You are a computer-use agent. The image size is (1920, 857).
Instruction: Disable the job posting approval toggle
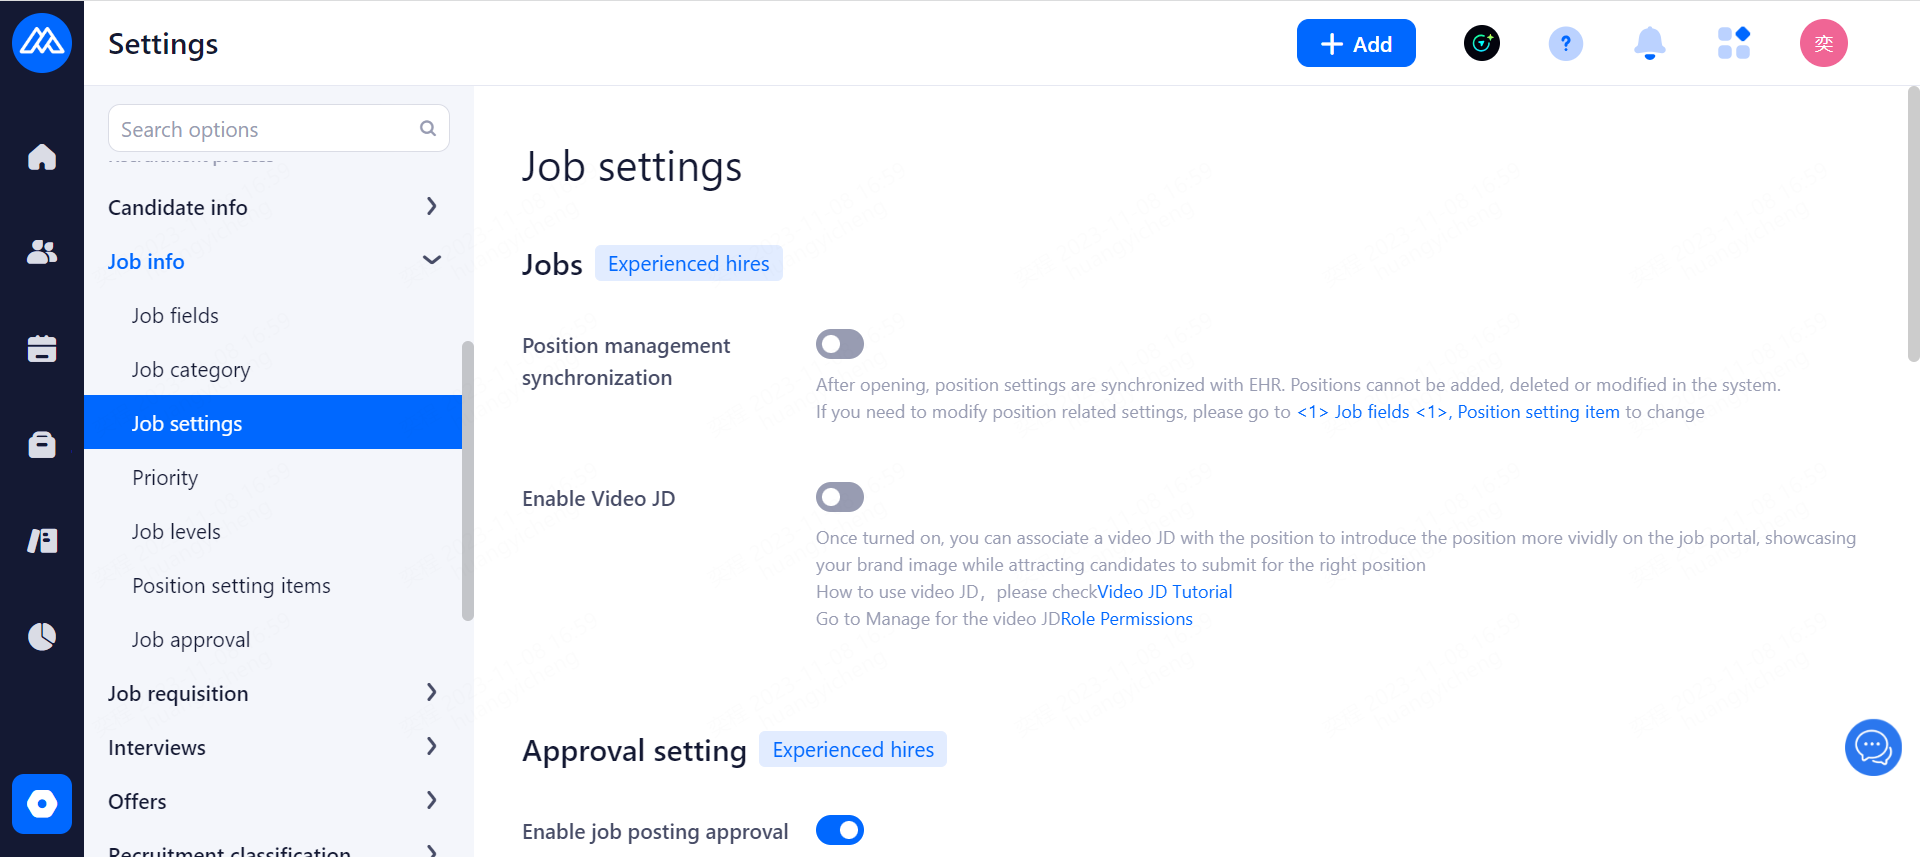840,830
